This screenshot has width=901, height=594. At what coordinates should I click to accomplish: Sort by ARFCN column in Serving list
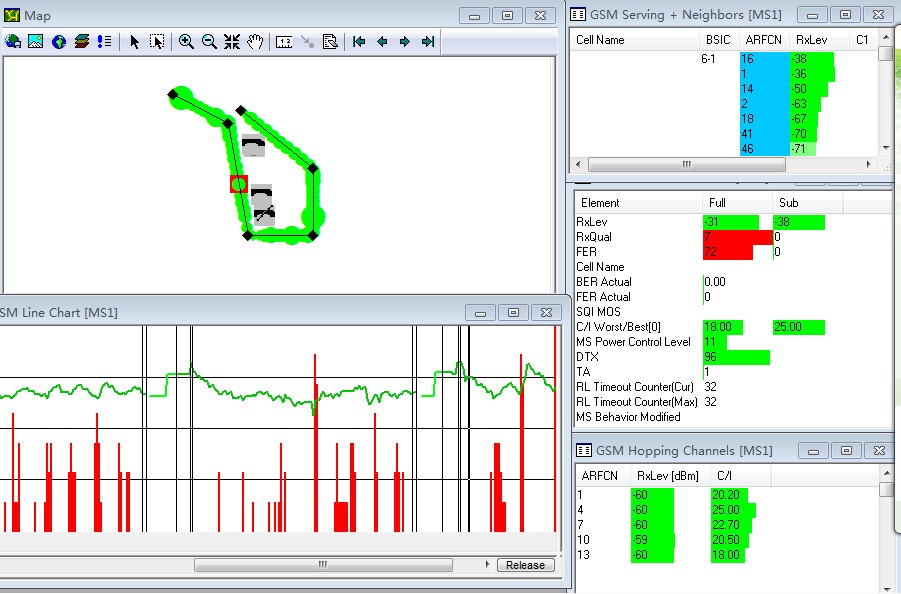[x=762, y=40]
